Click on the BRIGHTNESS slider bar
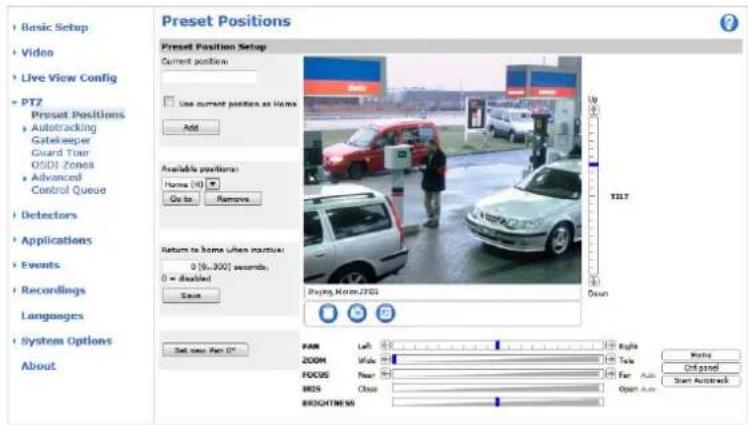Image resolution: width=748 pixels, height=425 pixels. 498,403
